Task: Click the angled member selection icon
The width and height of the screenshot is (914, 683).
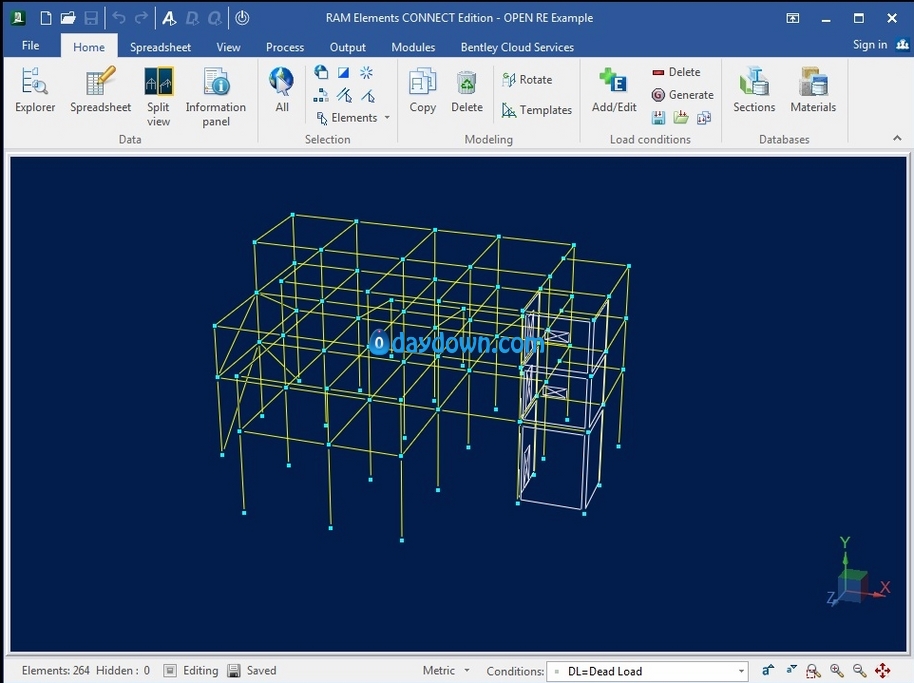Action: point(367,95)
